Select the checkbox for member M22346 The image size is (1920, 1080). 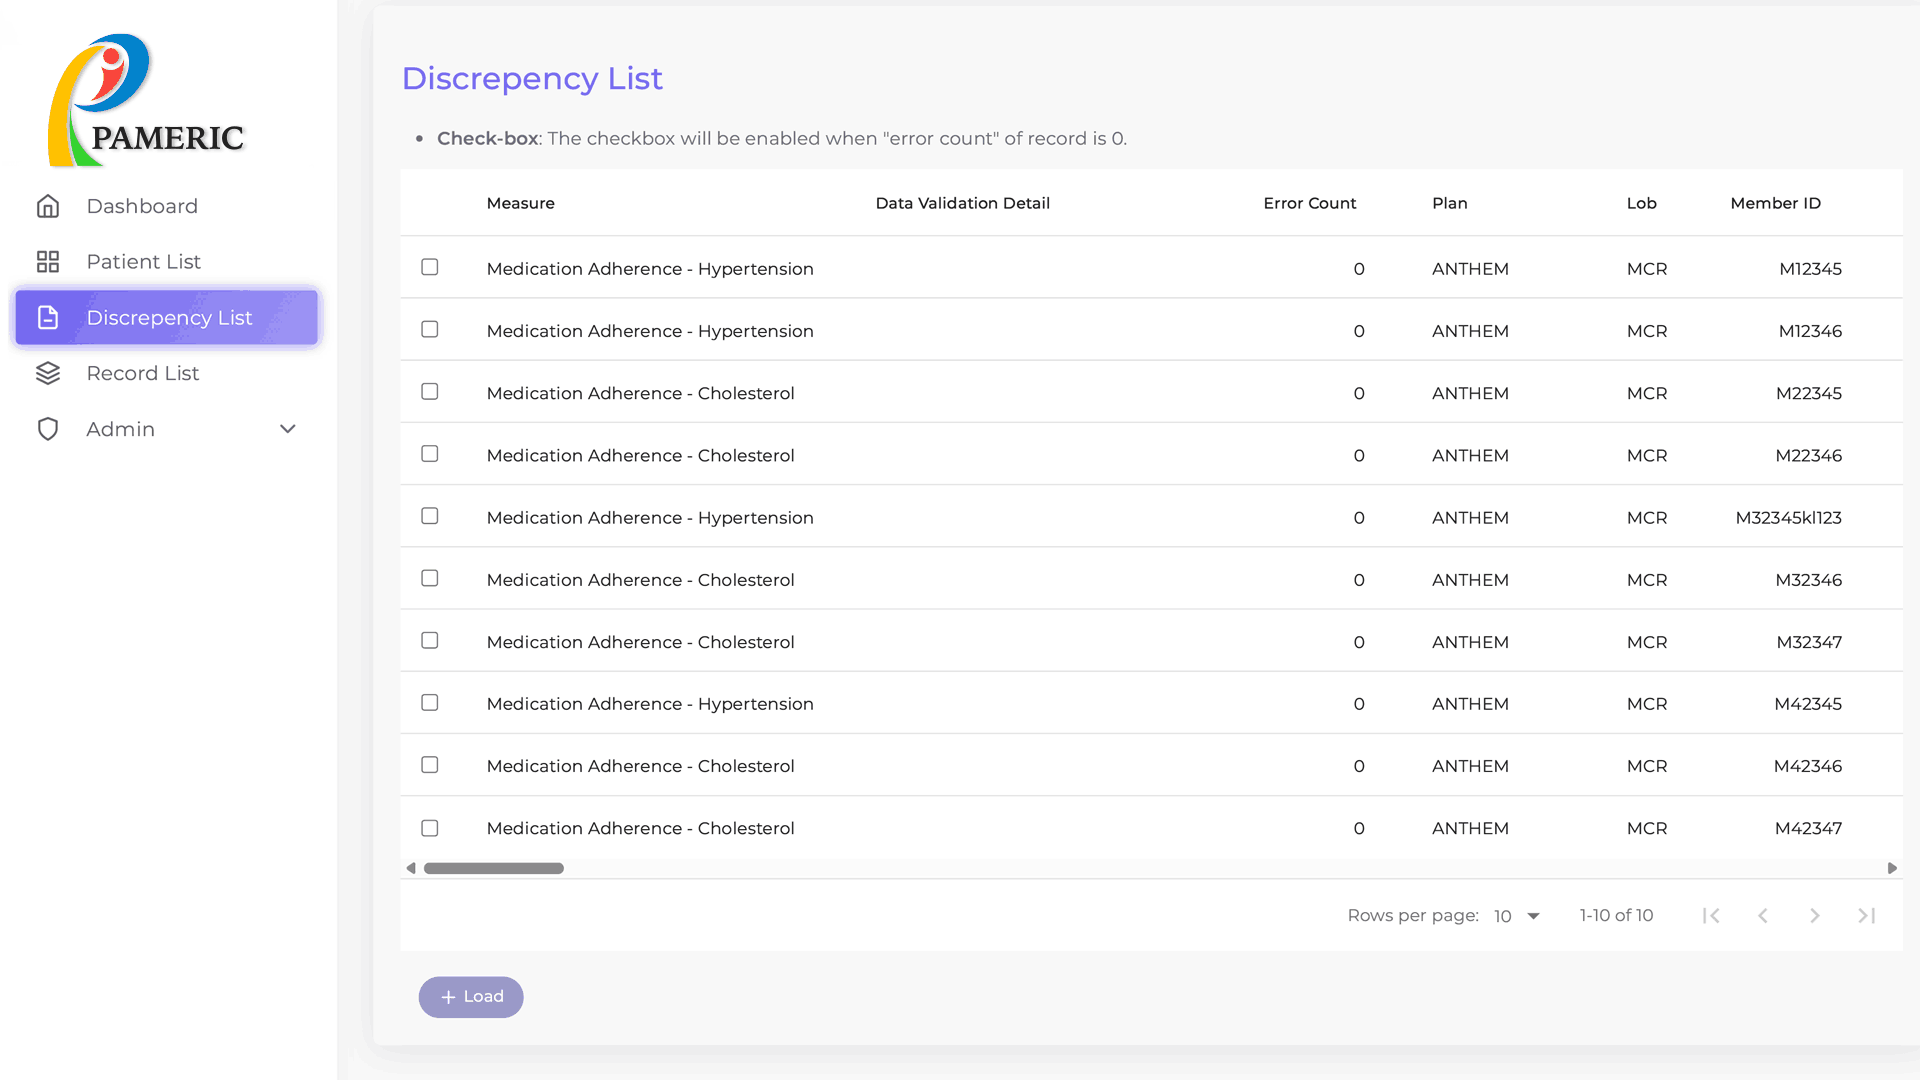[x=430, y=454]
